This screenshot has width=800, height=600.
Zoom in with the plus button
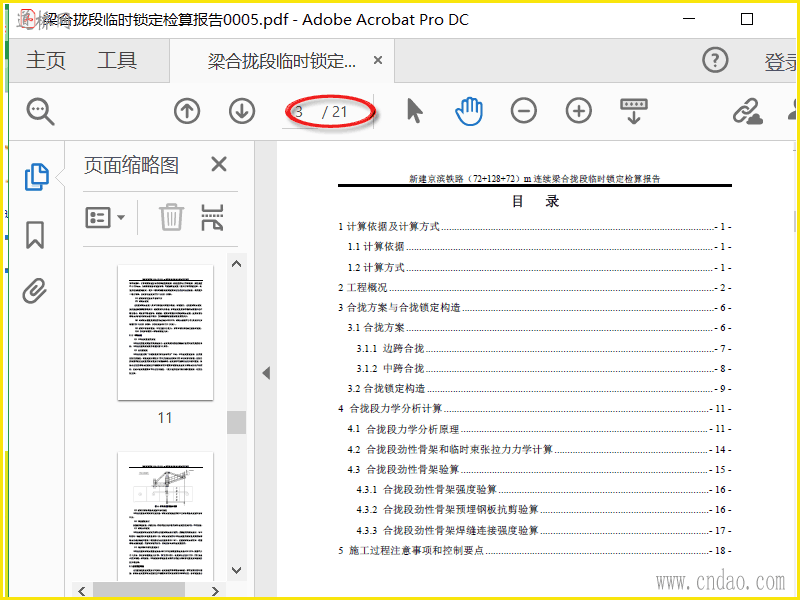[x=579, y=111]
